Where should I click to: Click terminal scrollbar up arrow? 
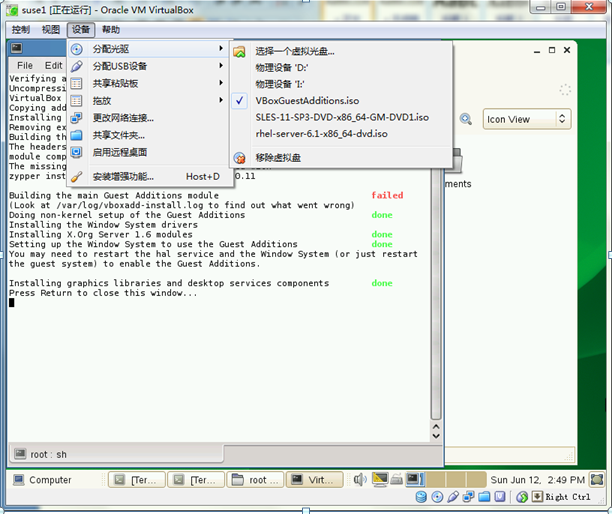click(x=436, y=427)
